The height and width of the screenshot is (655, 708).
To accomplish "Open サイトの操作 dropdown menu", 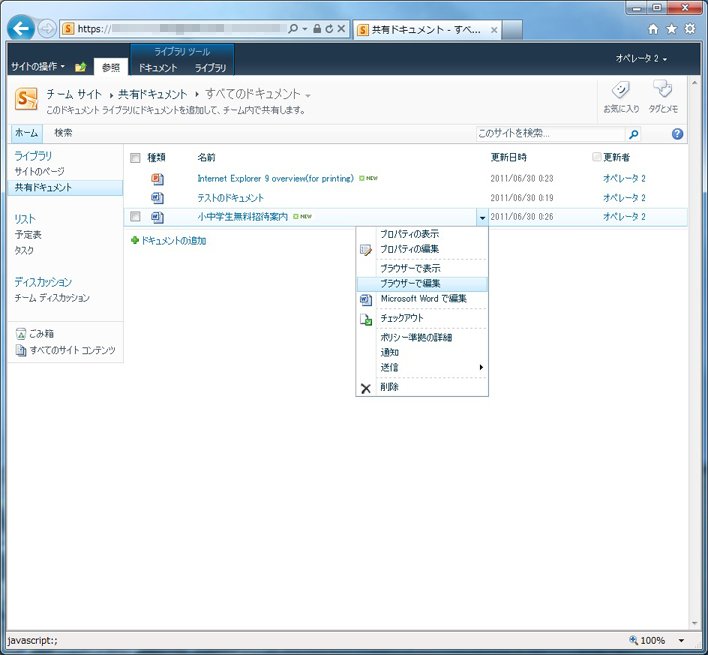I will click(x=38, y=67).
